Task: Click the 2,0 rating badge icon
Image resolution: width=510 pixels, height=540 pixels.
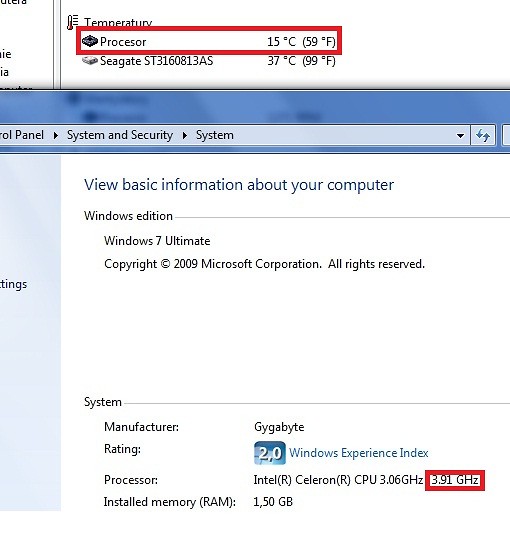Action: pyautogui.click(x=270, y=453)
